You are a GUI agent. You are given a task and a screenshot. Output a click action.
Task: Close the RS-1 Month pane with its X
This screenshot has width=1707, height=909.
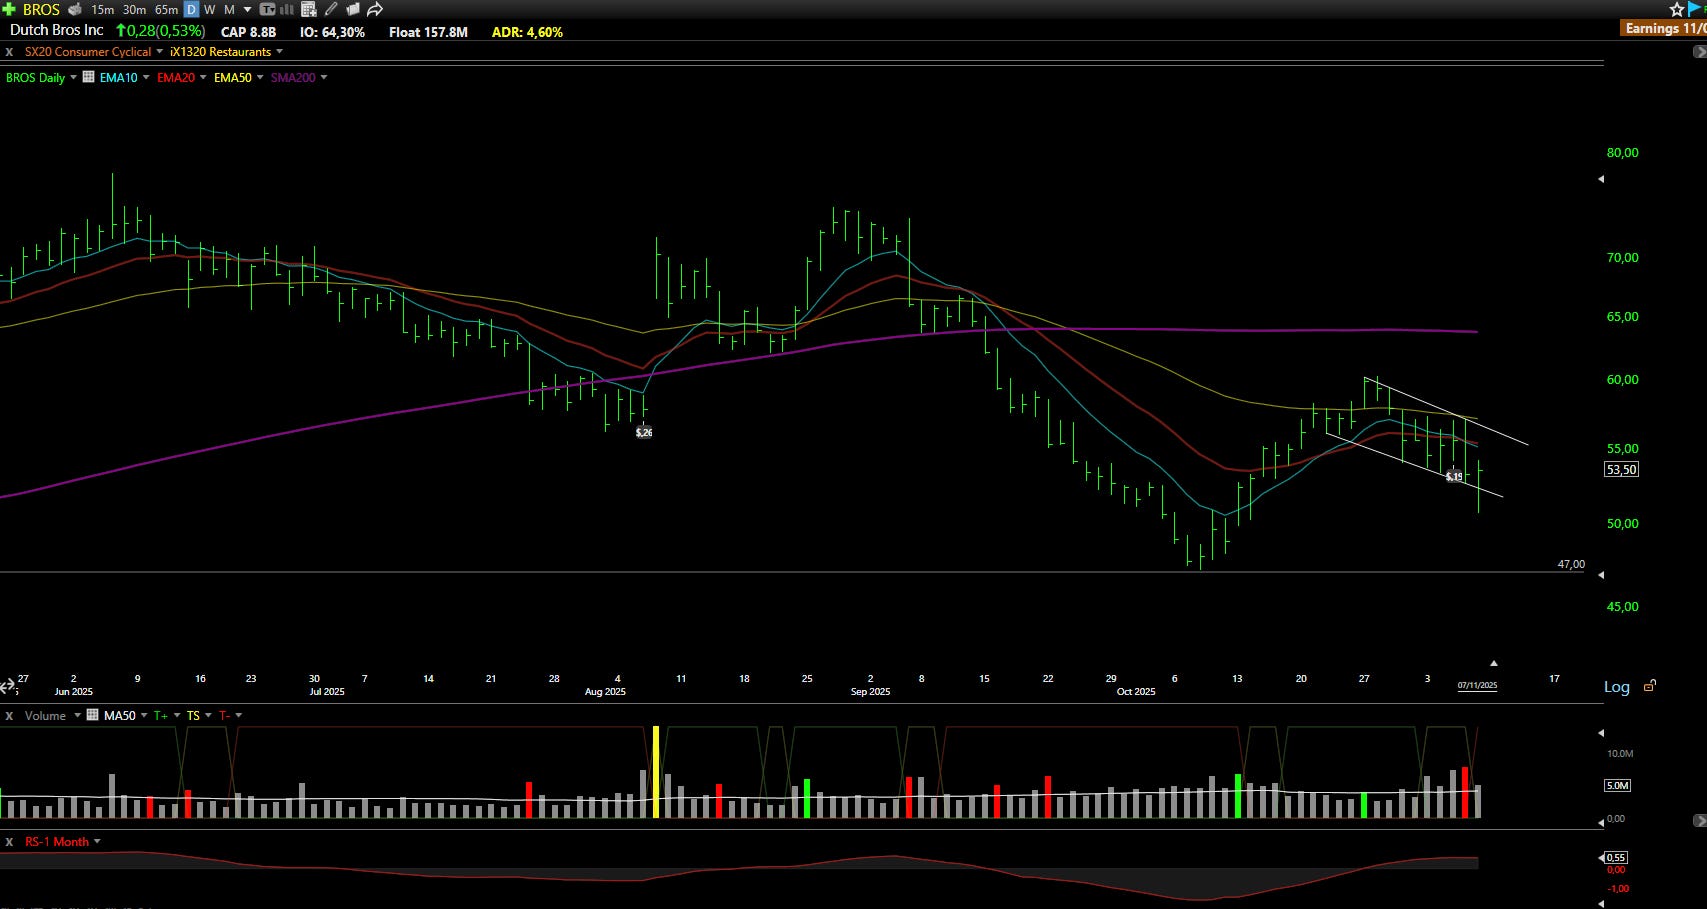click(x=9, y=842)
